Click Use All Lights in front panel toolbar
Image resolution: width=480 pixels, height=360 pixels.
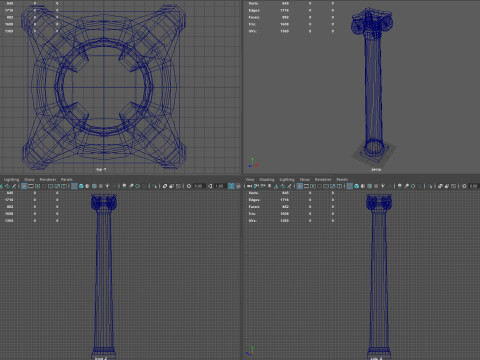pos(107,186)
